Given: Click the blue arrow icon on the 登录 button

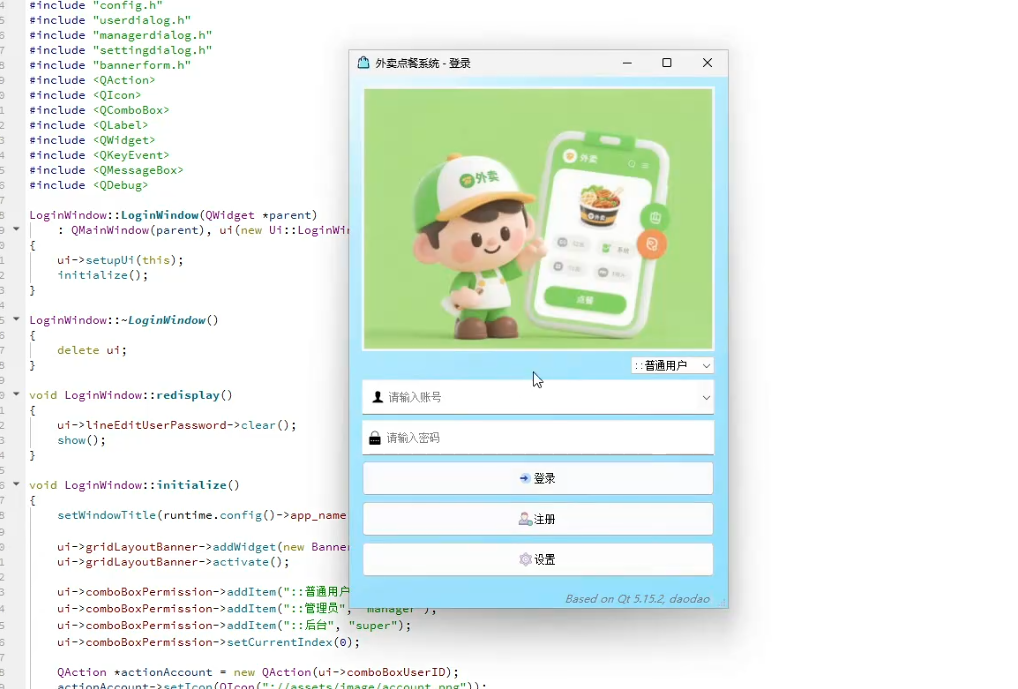Looking at the screenshot, I should (x=524, y=478).
